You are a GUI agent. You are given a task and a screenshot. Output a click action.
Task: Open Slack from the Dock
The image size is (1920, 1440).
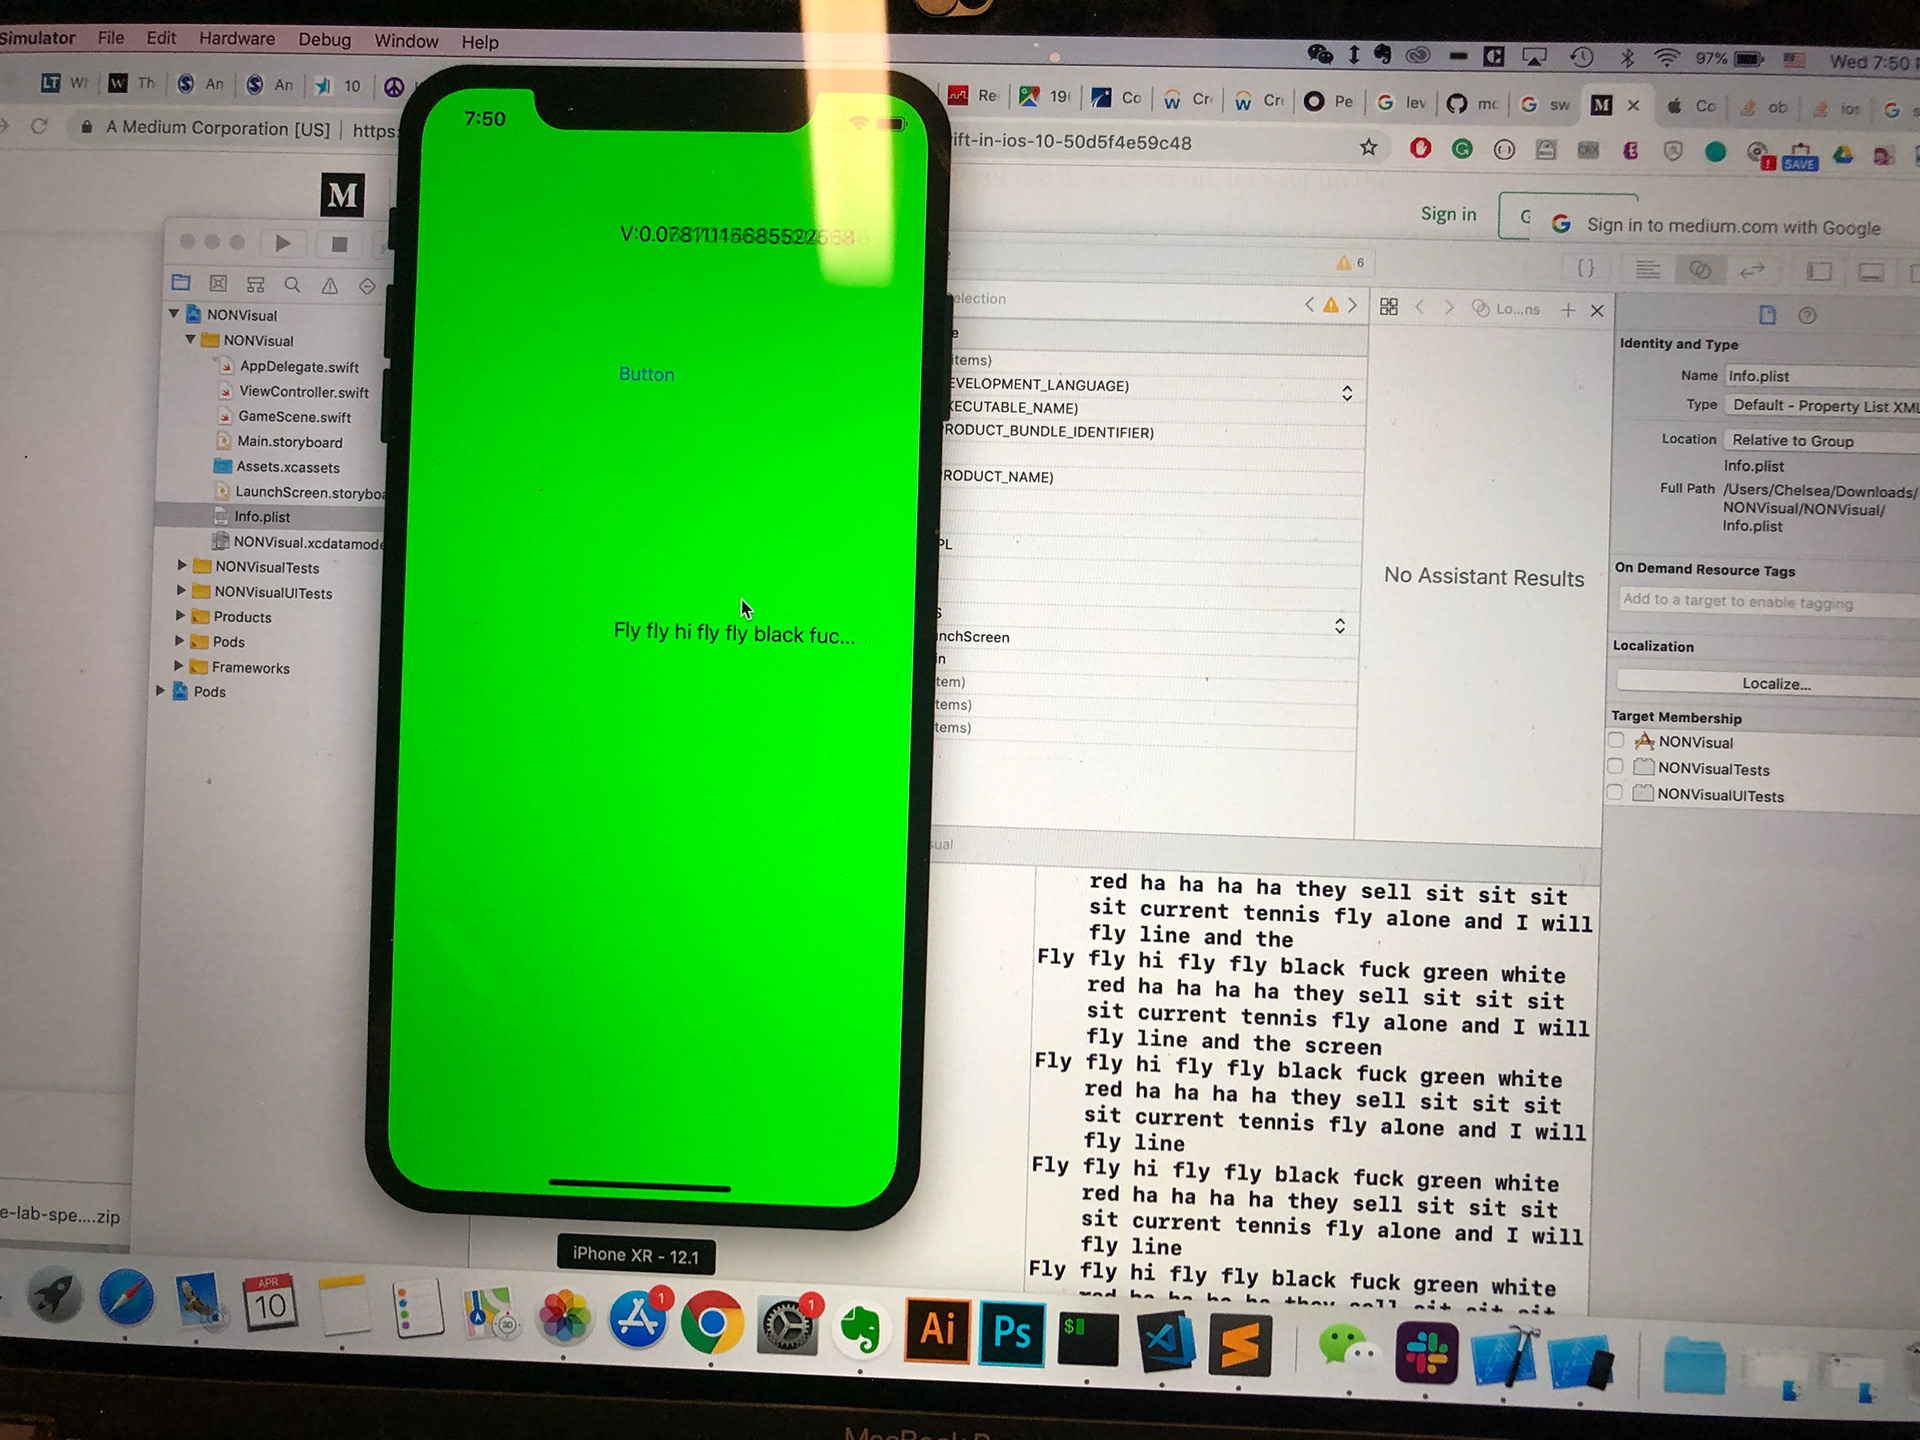(1426, 1355)
